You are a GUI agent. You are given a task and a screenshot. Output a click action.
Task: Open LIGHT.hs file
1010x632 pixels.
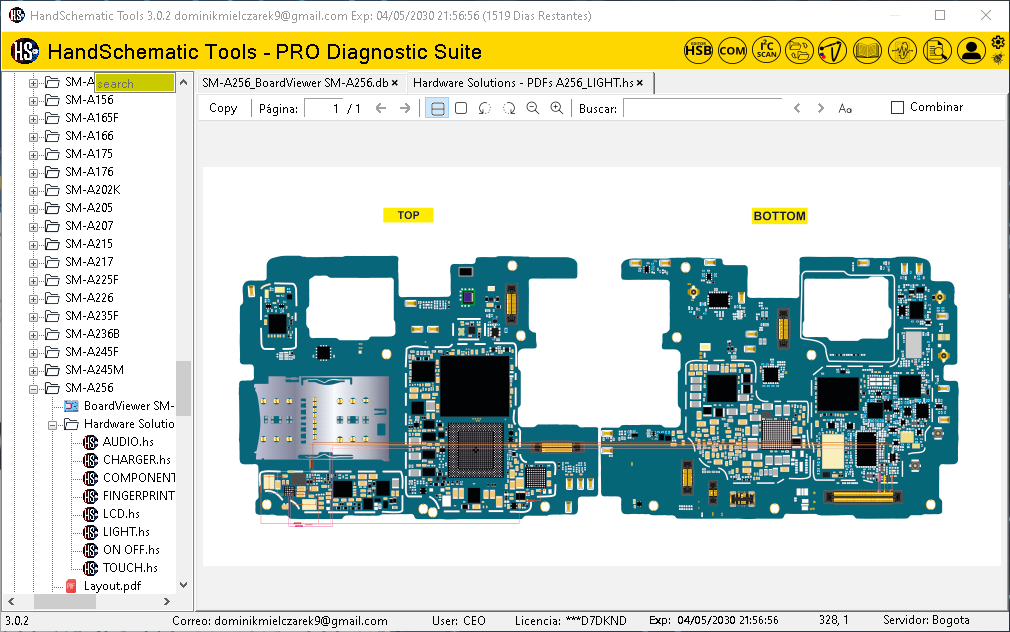tap(126, 532)
